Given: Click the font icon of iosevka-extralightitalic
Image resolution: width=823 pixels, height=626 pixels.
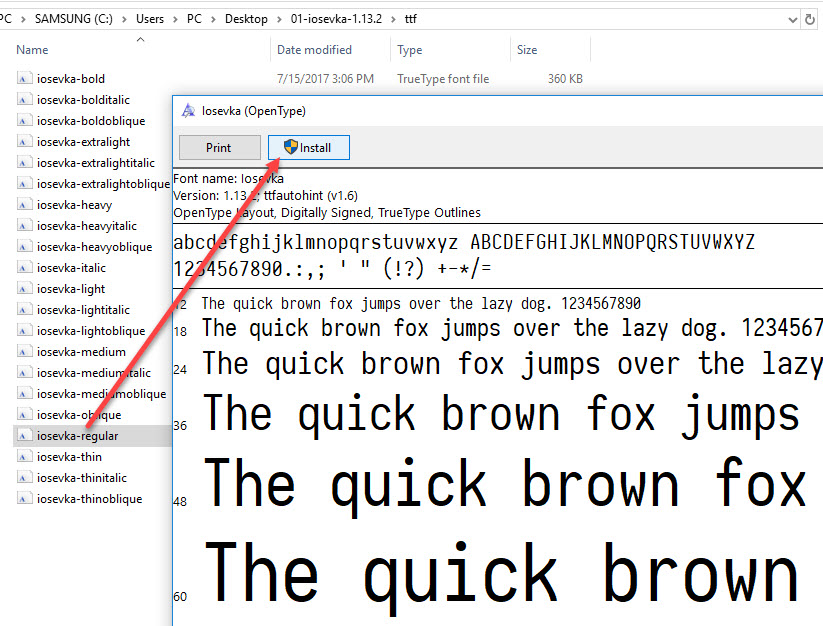Looking at the screenshot, I should [x=23, y=163].
